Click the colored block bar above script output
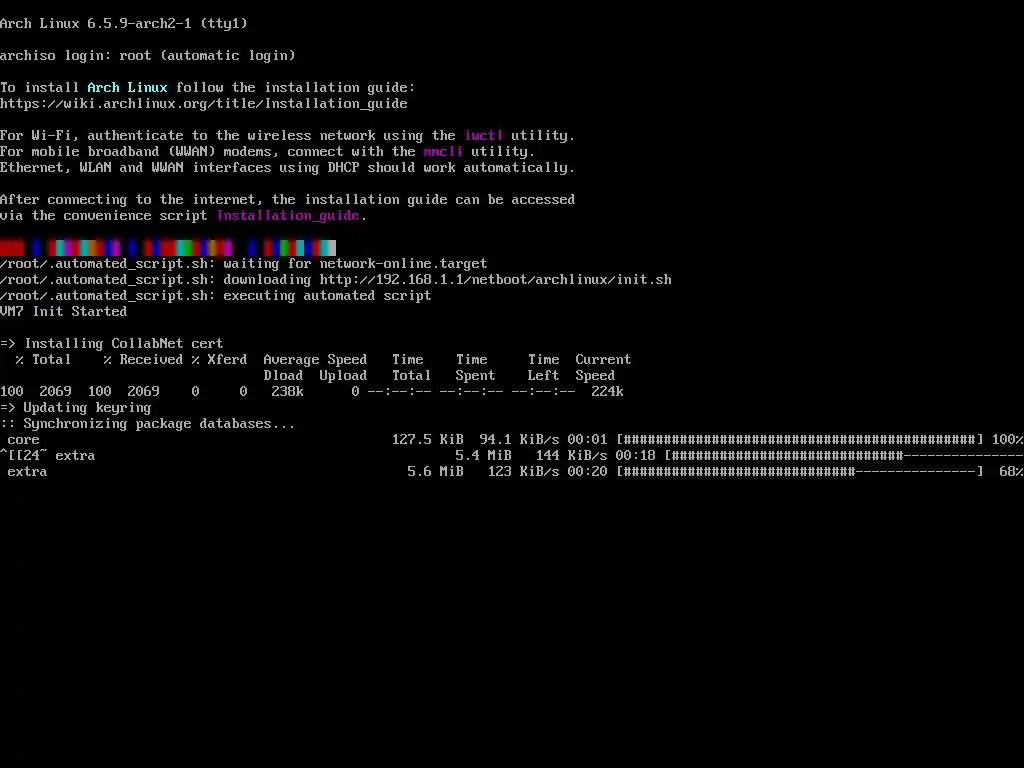Image resolution: width=1024 pixels, height=768 pixels. coord(168,248)
